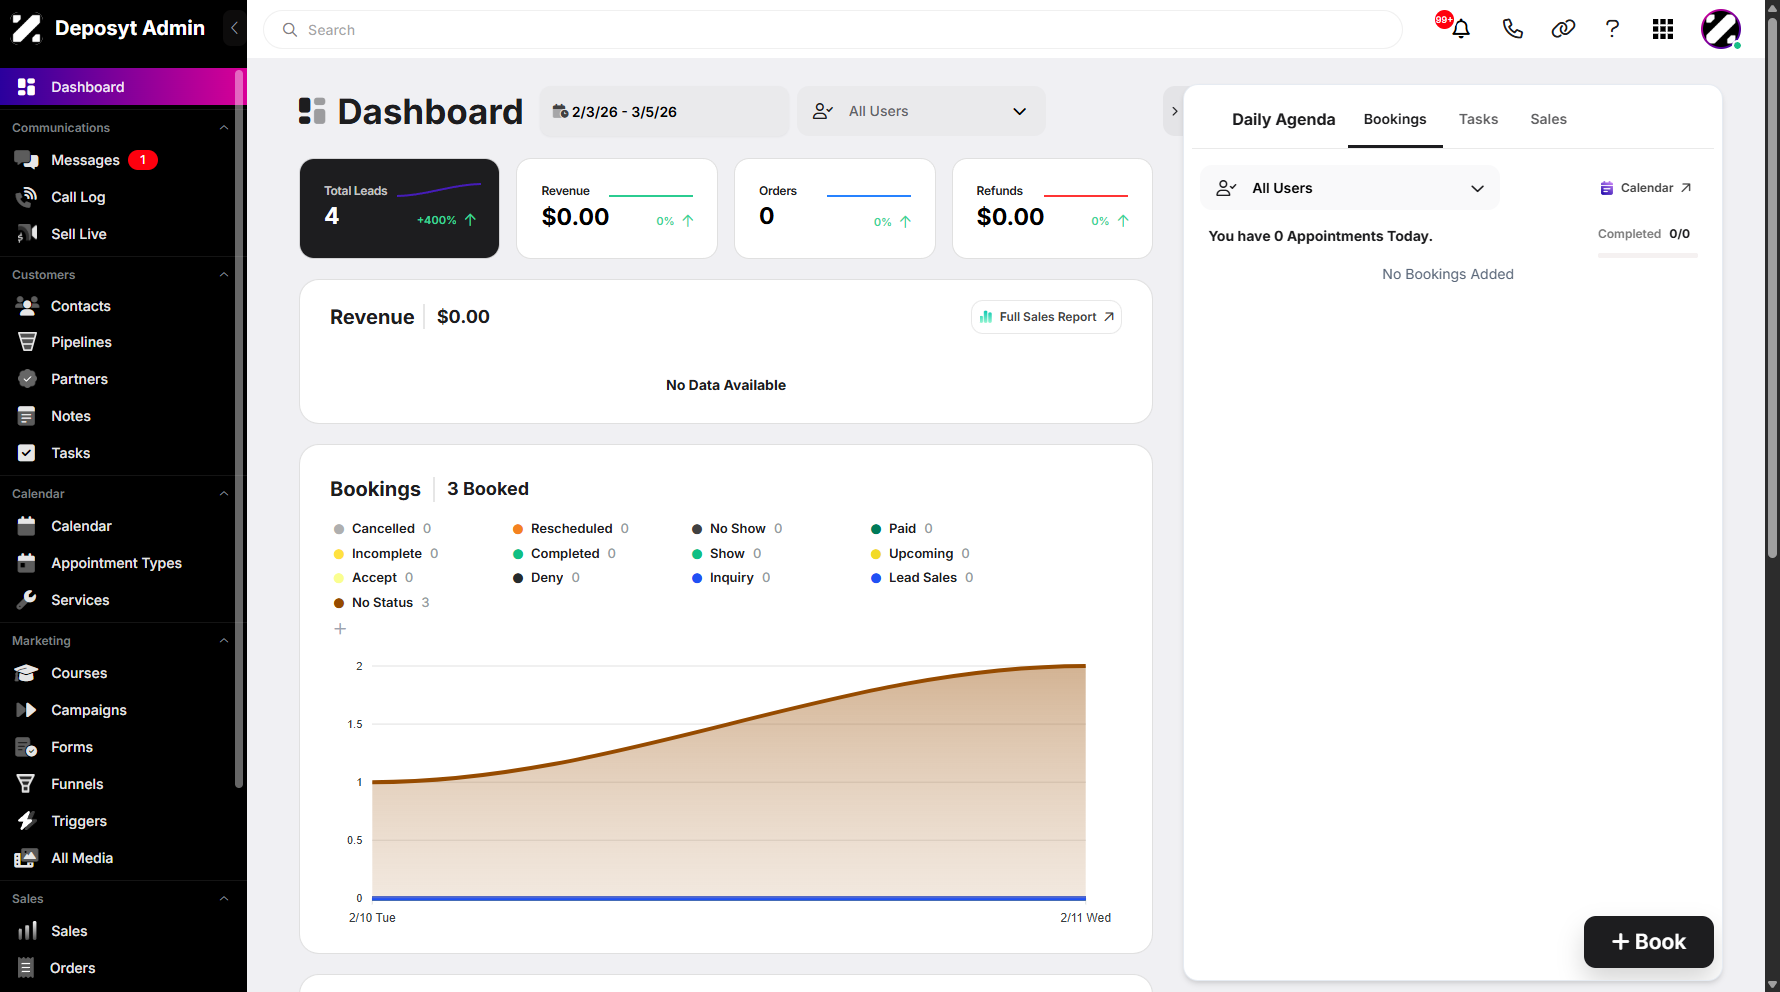
Task: Collapse the Marketing sidebar section
Action: click(224, 641)
